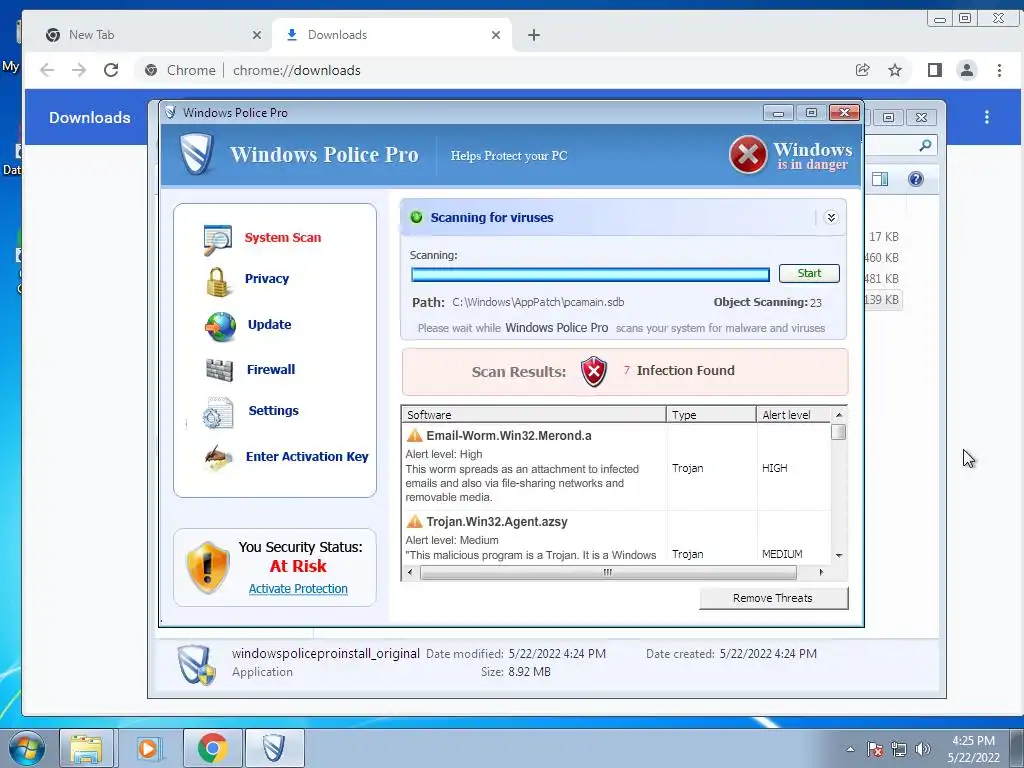Click the Explorer search magnifier icon
The image size is (1024, 768).
925,145
